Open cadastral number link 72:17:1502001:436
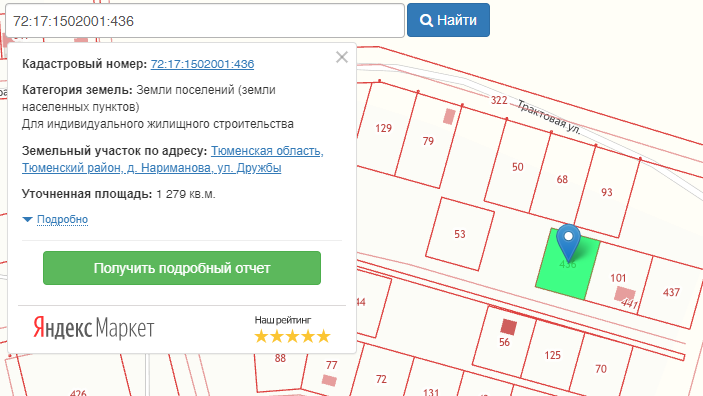The height and width of the screenshot is (396, 703). [x=202, y=64]
